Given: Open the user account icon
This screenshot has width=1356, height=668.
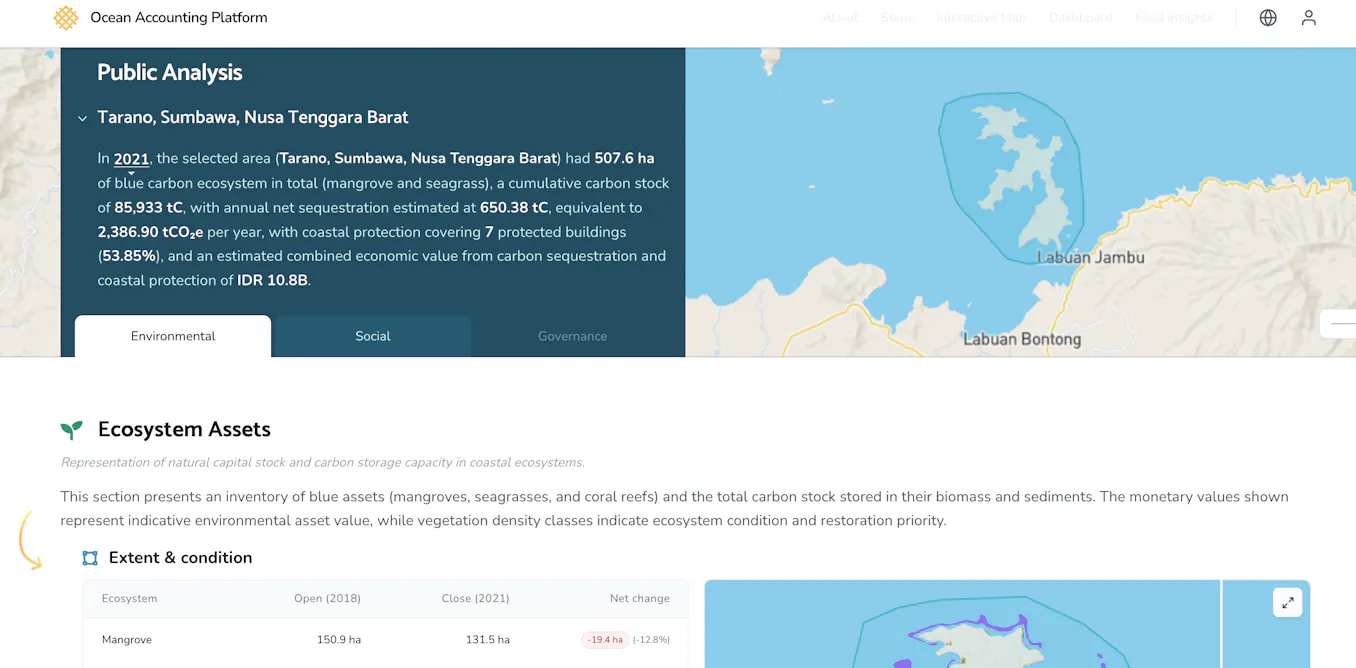Looking at the screenshot, I should pyautogui.click(x=1309, y=18).
